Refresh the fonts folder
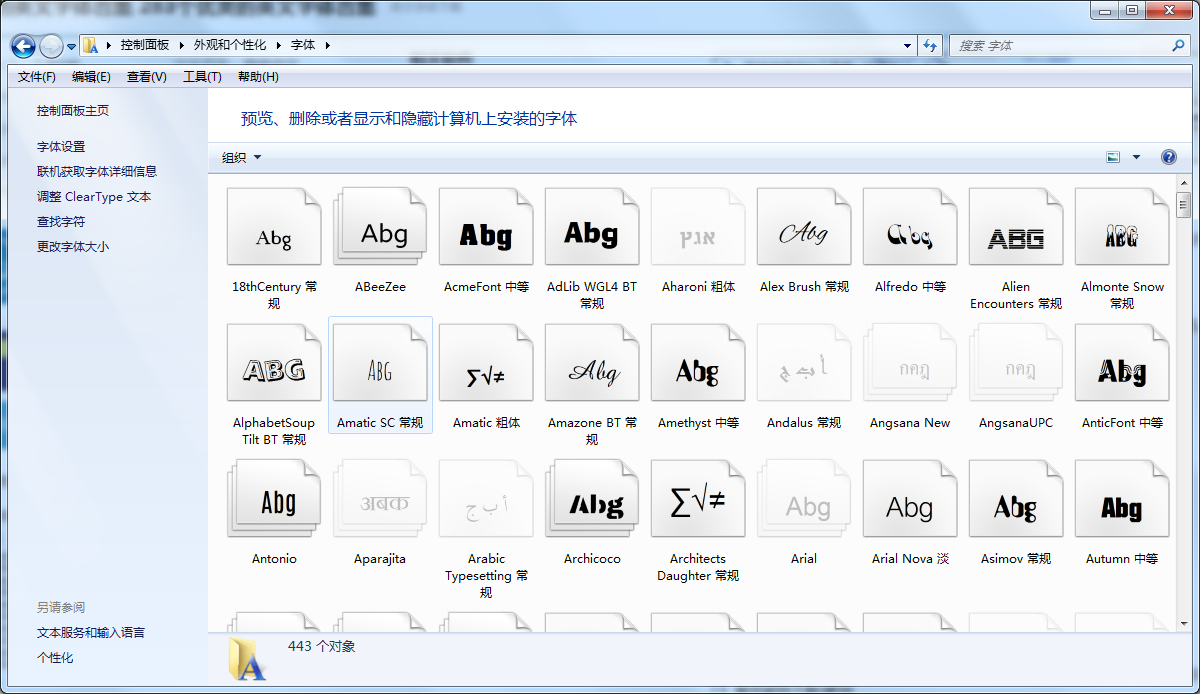The image size is (1200, 694). (x=931, y=46)
